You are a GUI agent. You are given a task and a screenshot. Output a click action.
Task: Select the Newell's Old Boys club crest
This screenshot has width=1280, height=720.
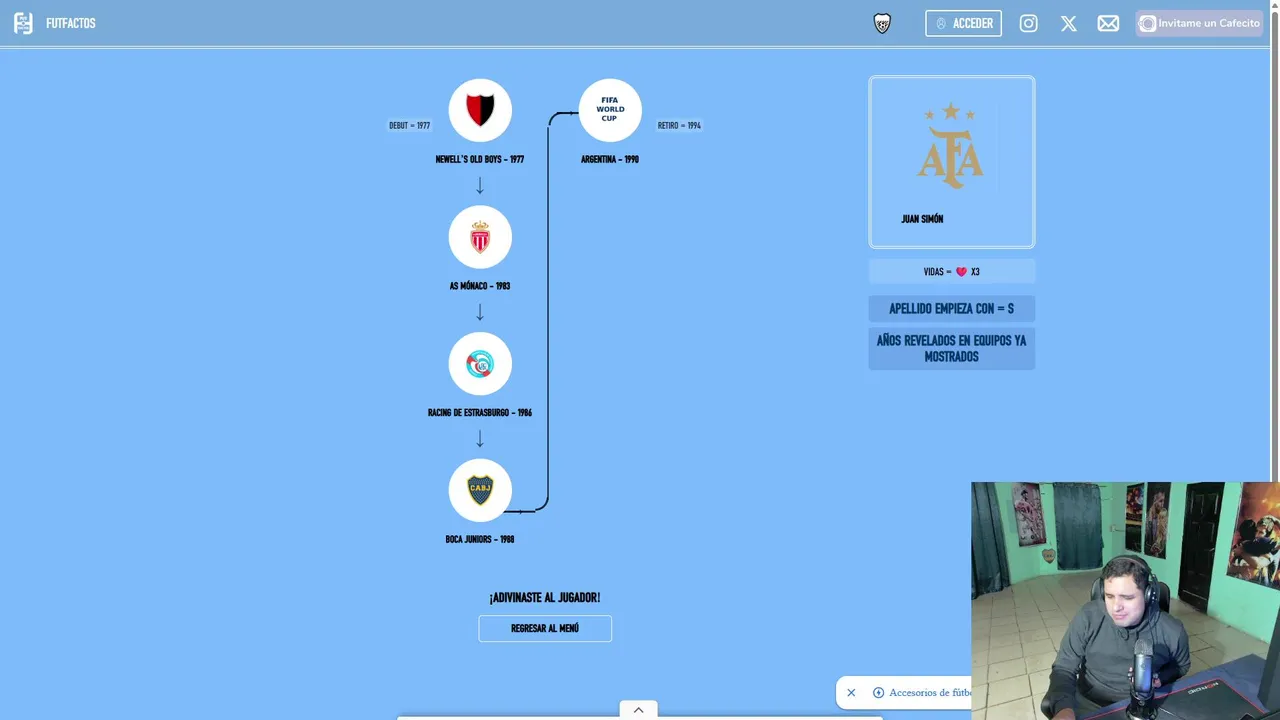(x=480, y=110)
